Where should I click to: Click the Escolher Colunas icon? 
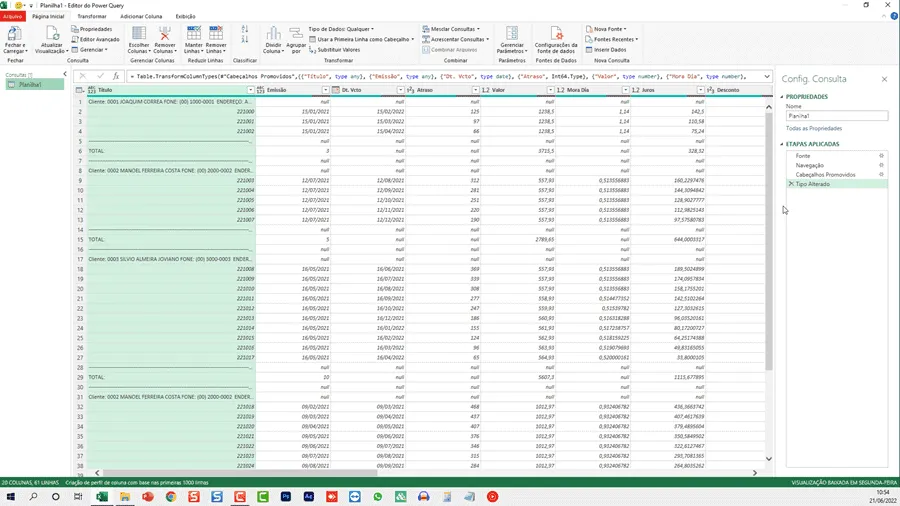pyautogui.click(x=138, y=33)
